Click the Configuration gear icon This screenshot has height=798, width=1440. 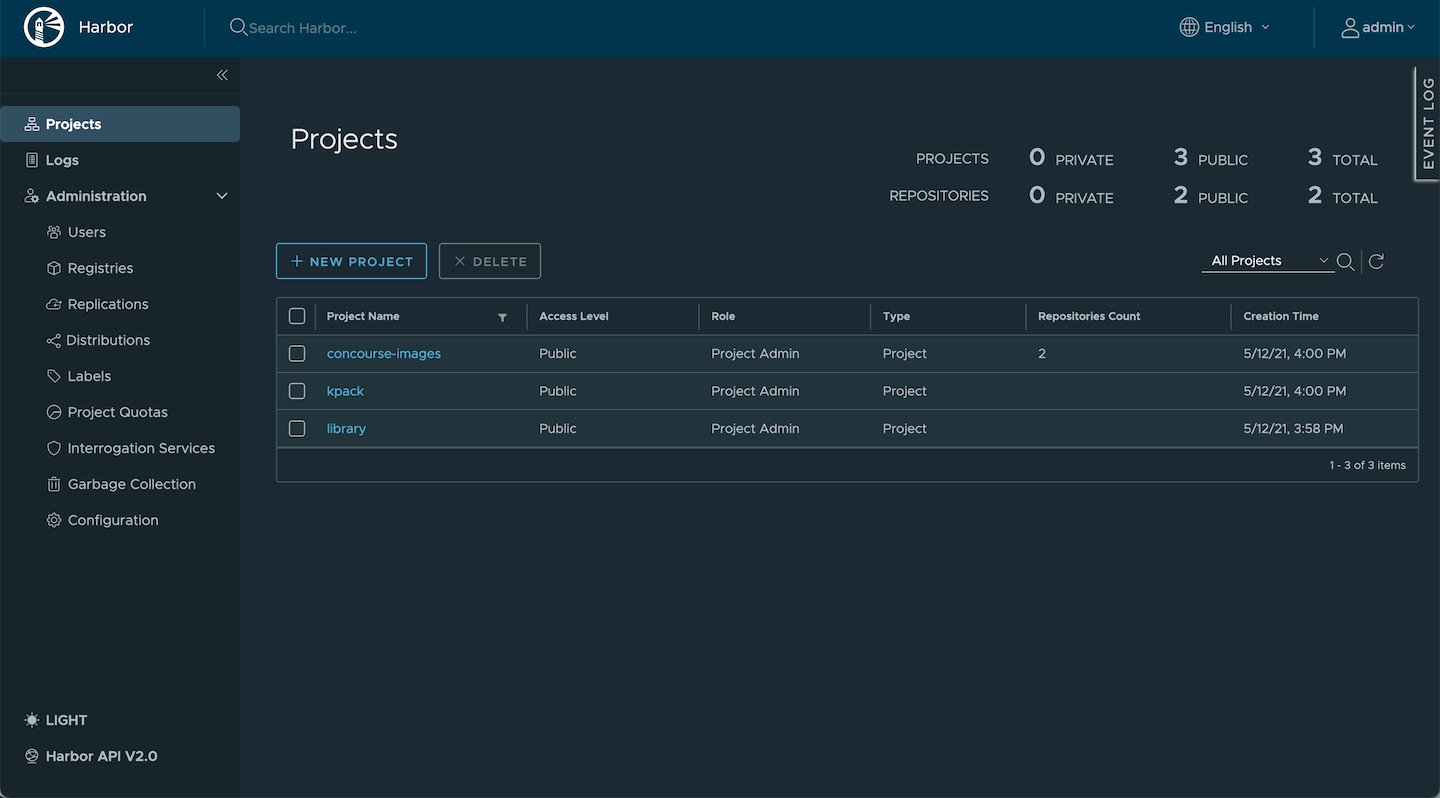[x=54, y=520]
